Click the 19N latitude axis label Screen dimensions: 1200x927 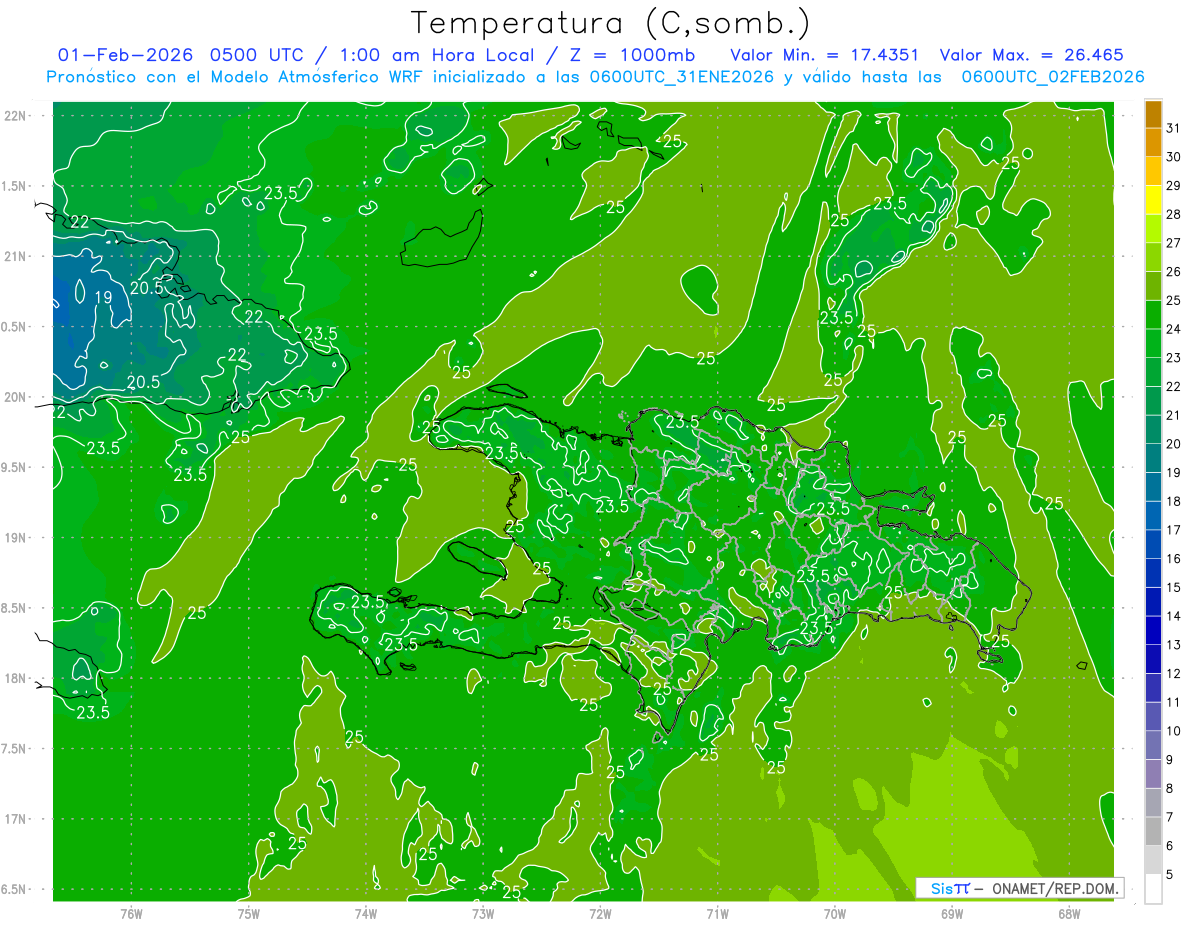point(16,537)
